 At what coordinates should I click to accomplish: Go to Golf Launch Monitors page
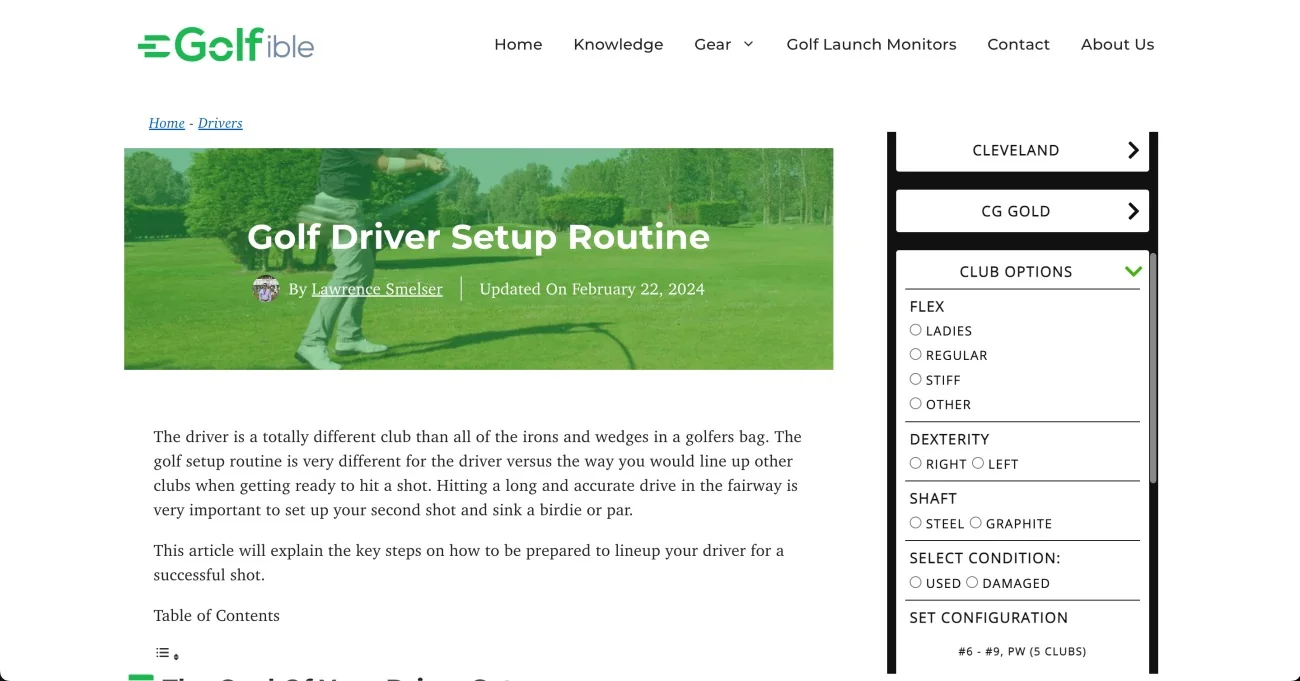click(x=871, y=44)
